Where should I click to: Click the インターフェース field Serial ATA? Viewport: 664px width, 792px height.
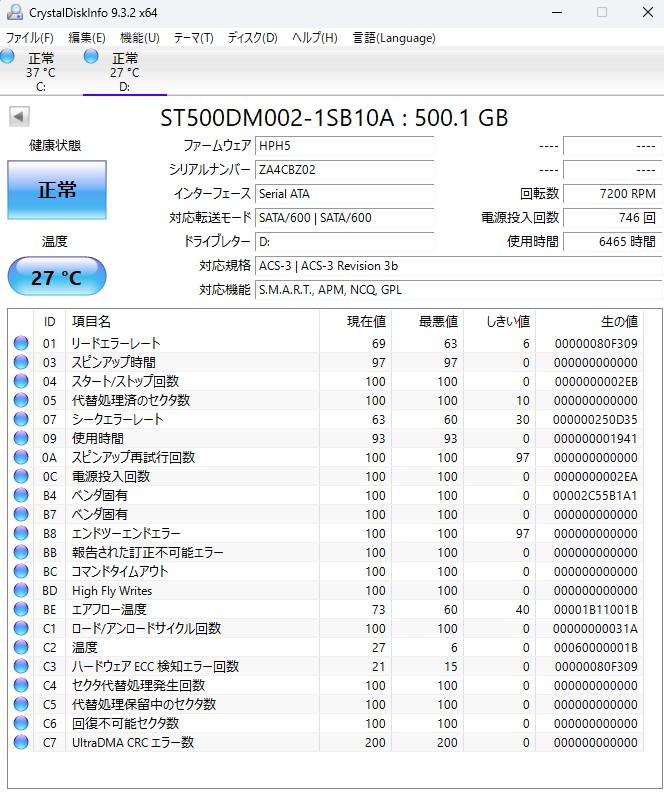coord(344,194)
